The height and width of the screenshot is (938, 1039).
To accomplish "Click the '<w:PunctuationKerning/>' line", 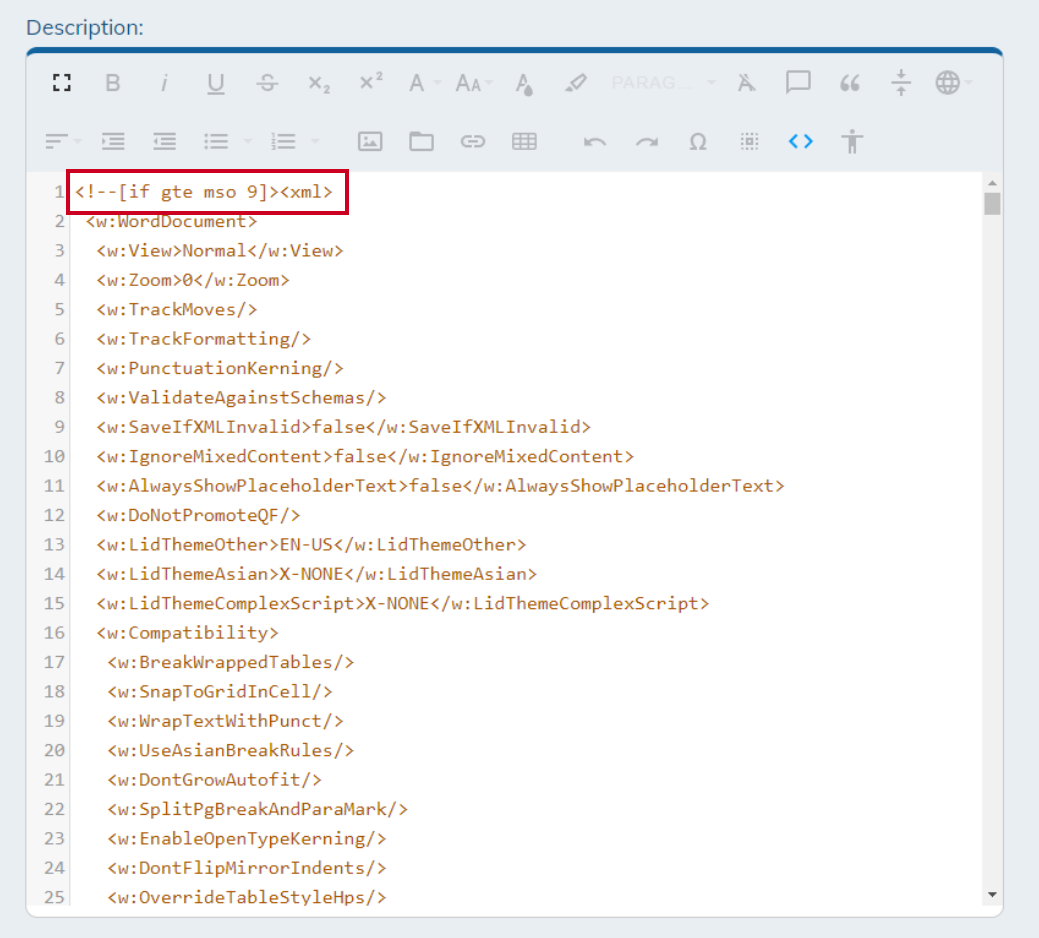I will point(220,368).
